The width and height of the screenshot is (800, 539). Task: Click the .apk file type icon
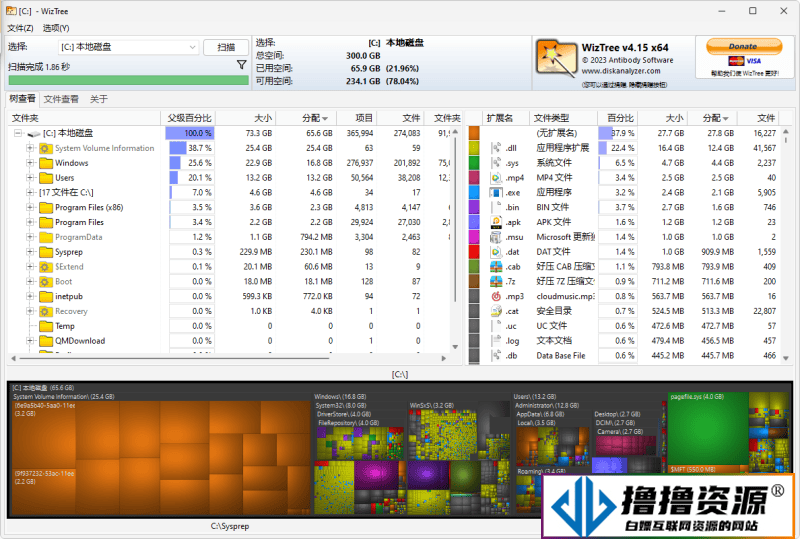pos(496,222)
